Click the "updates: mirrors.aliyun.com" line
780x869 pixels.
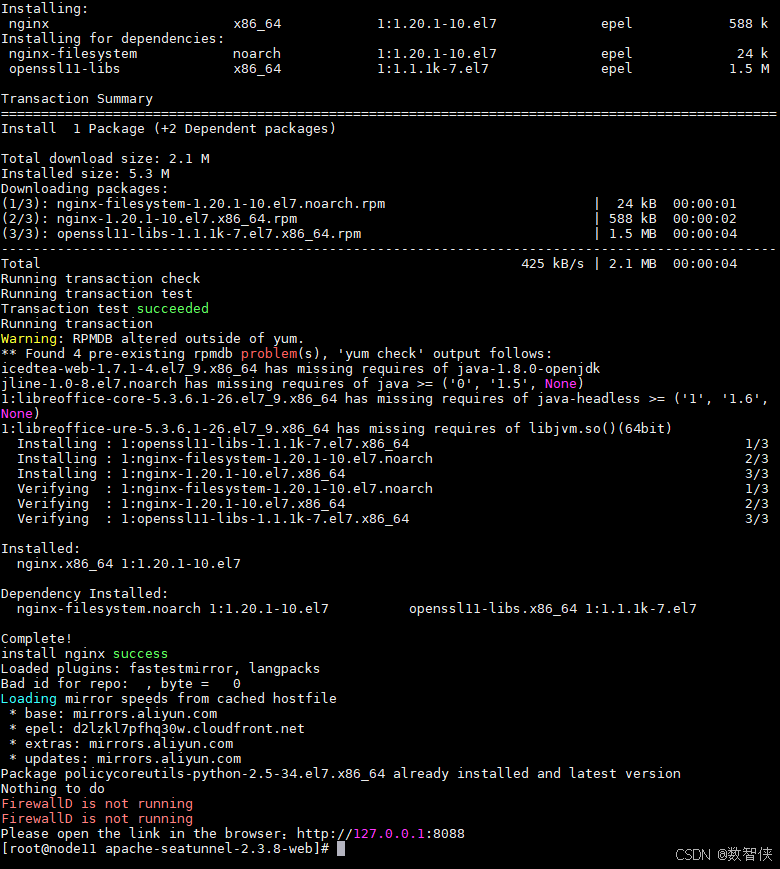tap(125, 758)
